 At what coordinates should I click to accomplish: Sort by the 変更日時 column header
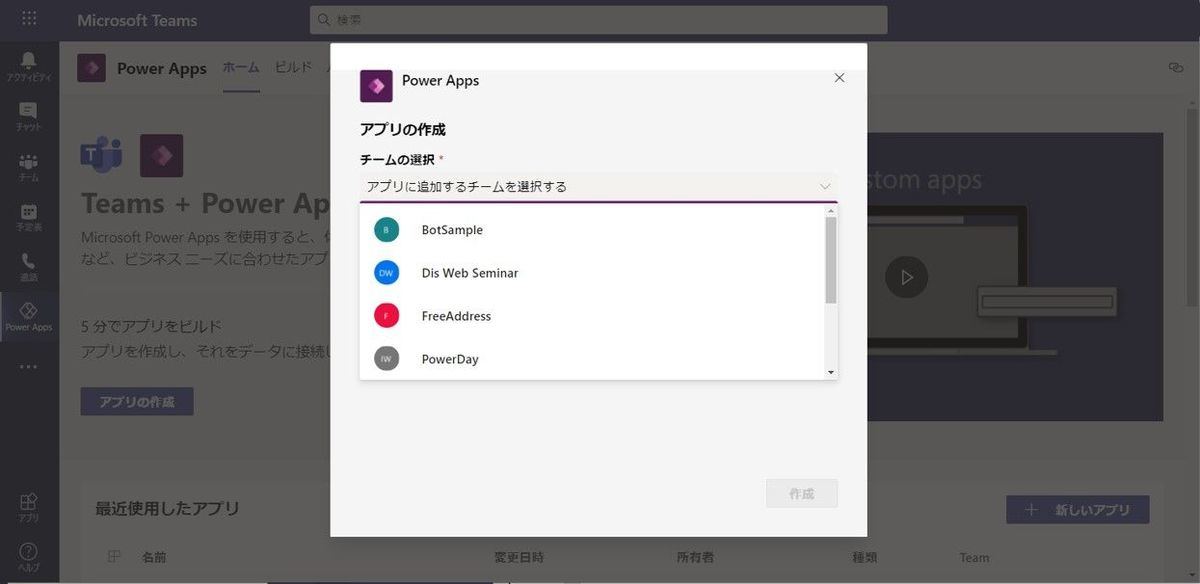point(519,558)
